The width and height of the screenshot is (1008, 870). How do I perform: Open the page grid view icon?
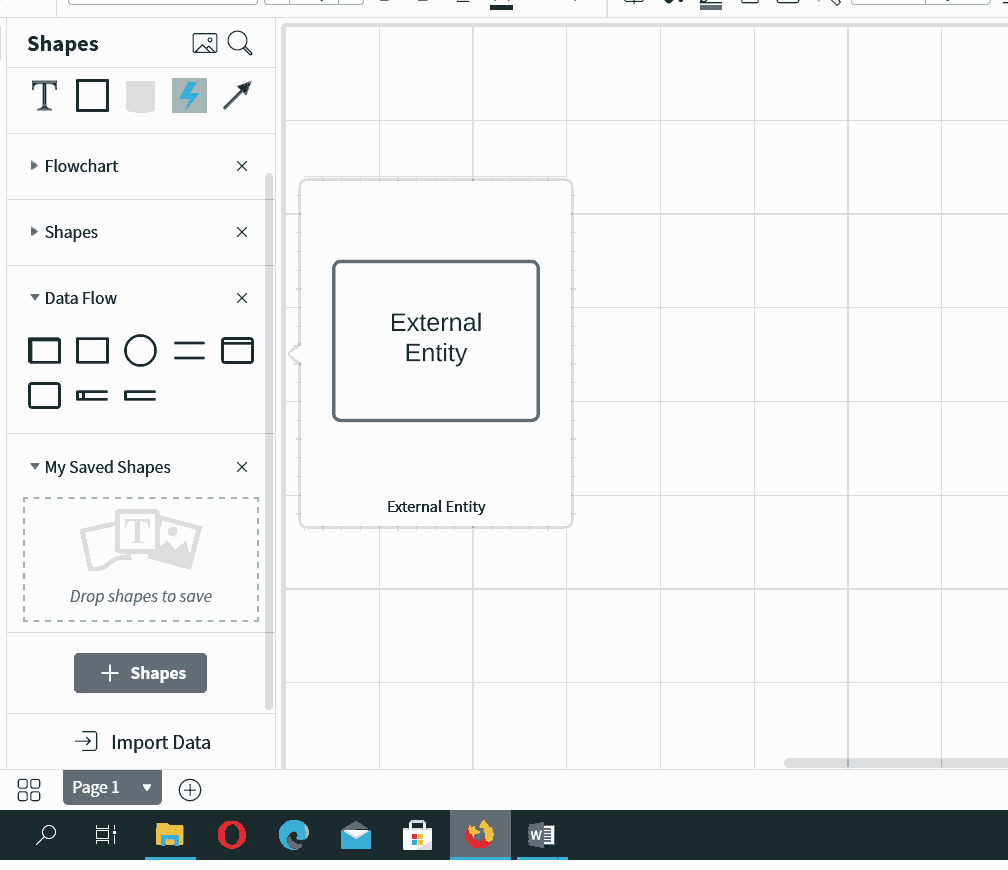pyautogui.click(x=29, y=789)
